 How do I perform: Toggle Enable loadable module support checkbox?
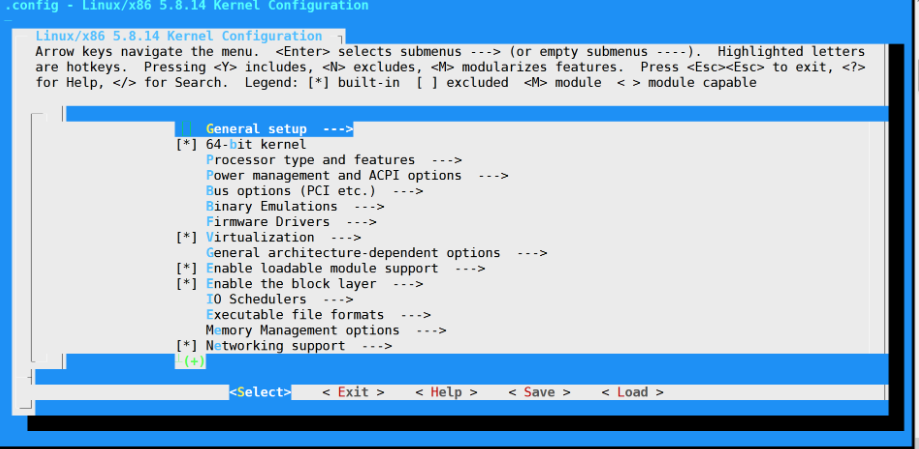pos(186,268)
